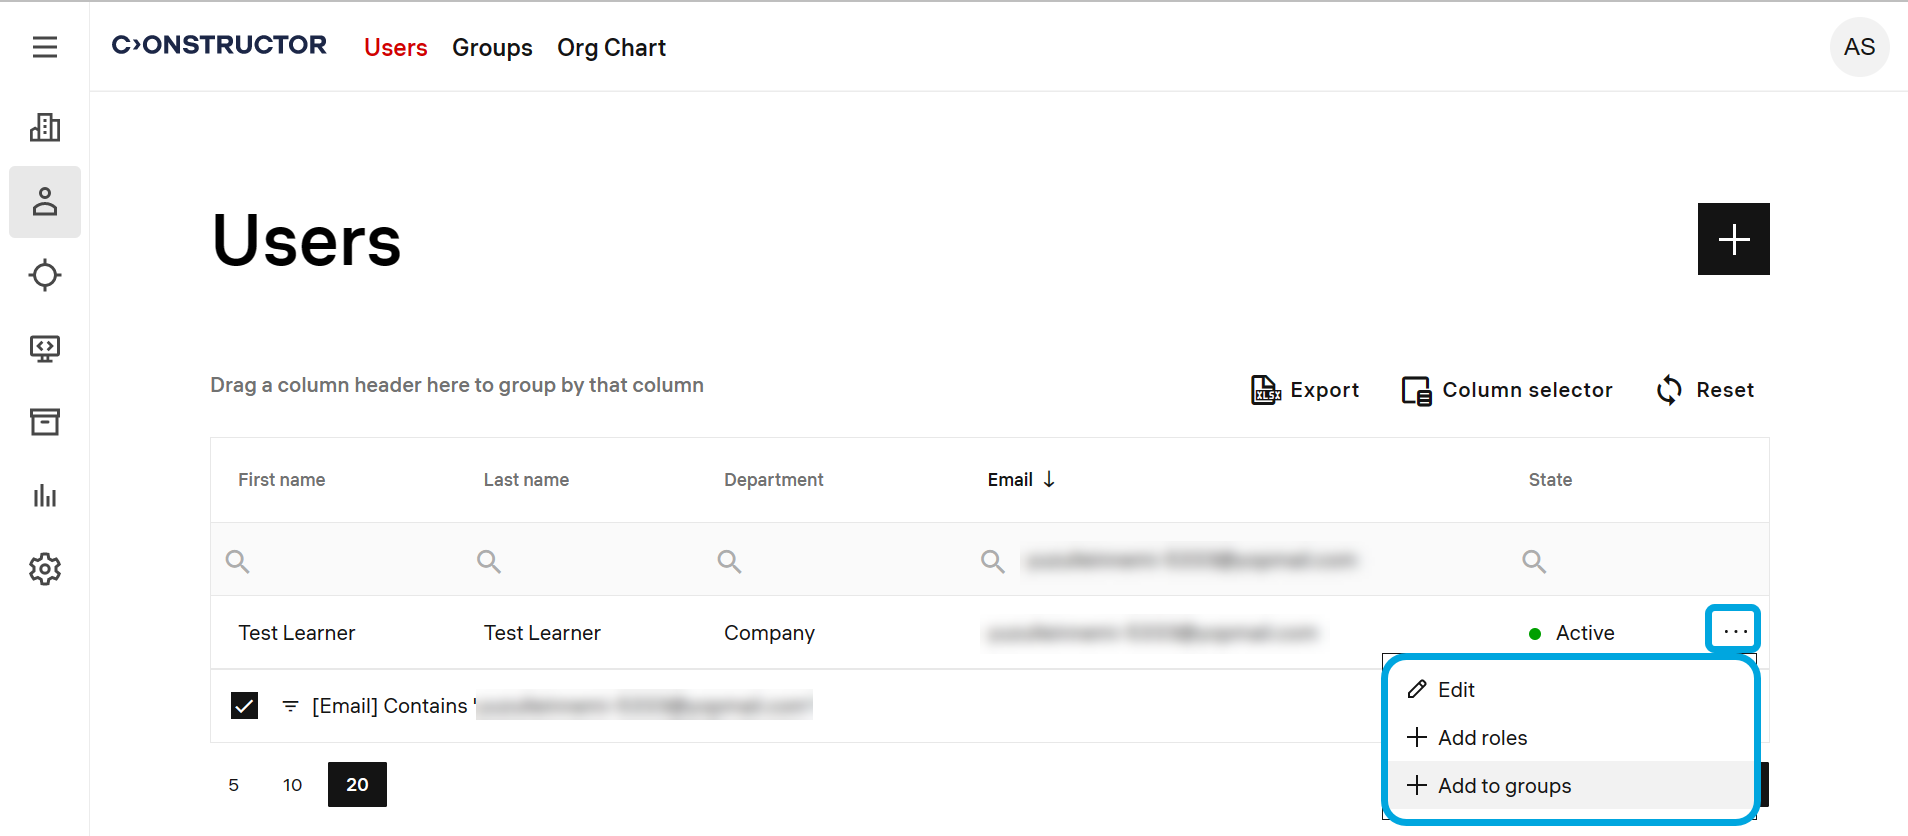Screen dimensions: 1908x836
Task: Open the organization building sidebar icon
Action: (45, 128)
